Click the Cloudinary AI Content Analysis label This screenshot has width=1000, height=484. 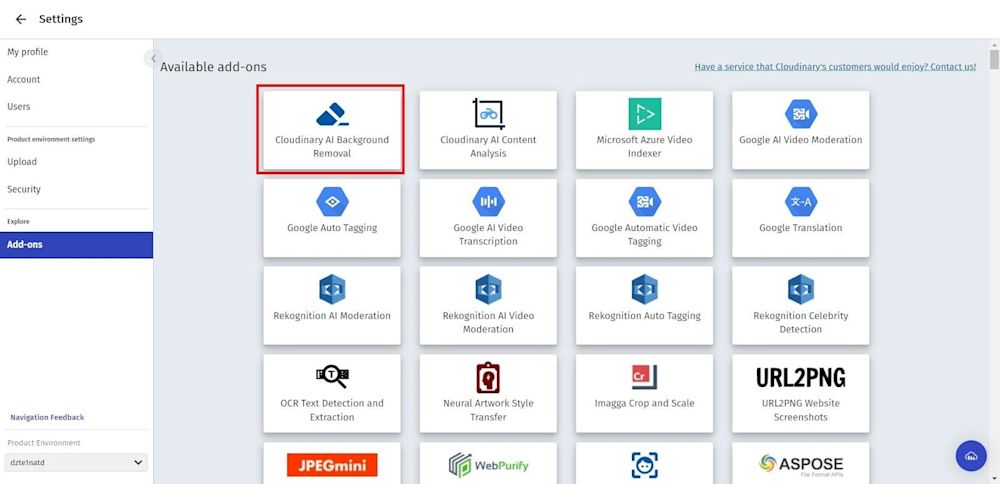[489, 147]
